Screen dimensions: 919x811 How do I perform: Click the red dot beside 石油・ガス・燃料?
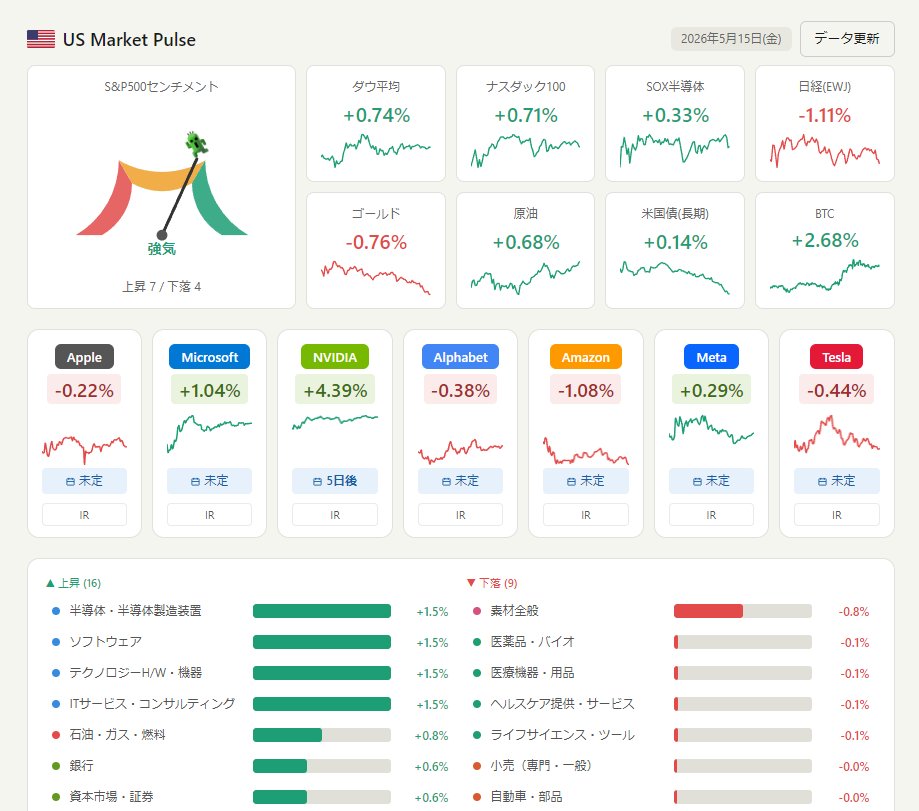pyautogui.click(x=56, y=735)
